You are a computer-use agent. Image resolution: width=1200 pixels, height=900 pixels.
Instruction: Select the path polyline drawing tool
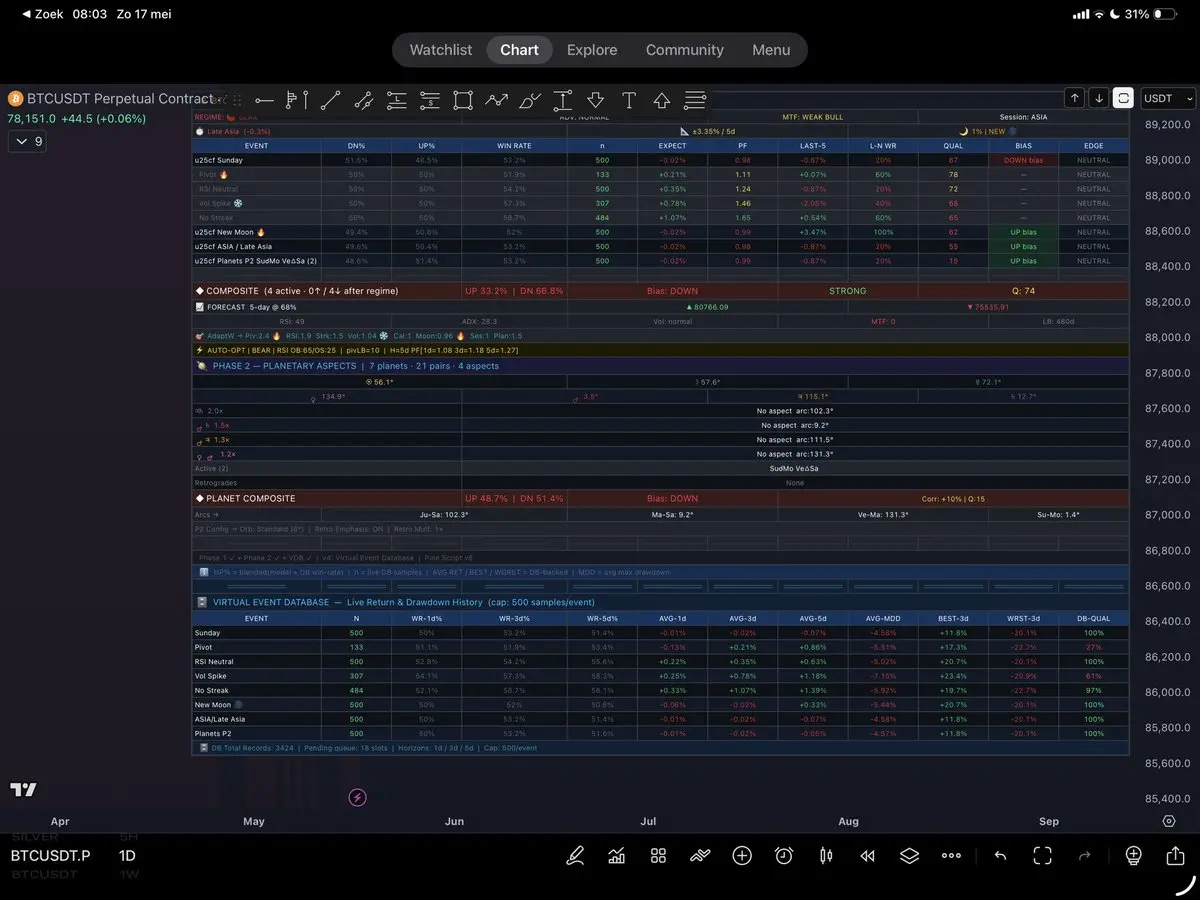[x=496, y=100]
